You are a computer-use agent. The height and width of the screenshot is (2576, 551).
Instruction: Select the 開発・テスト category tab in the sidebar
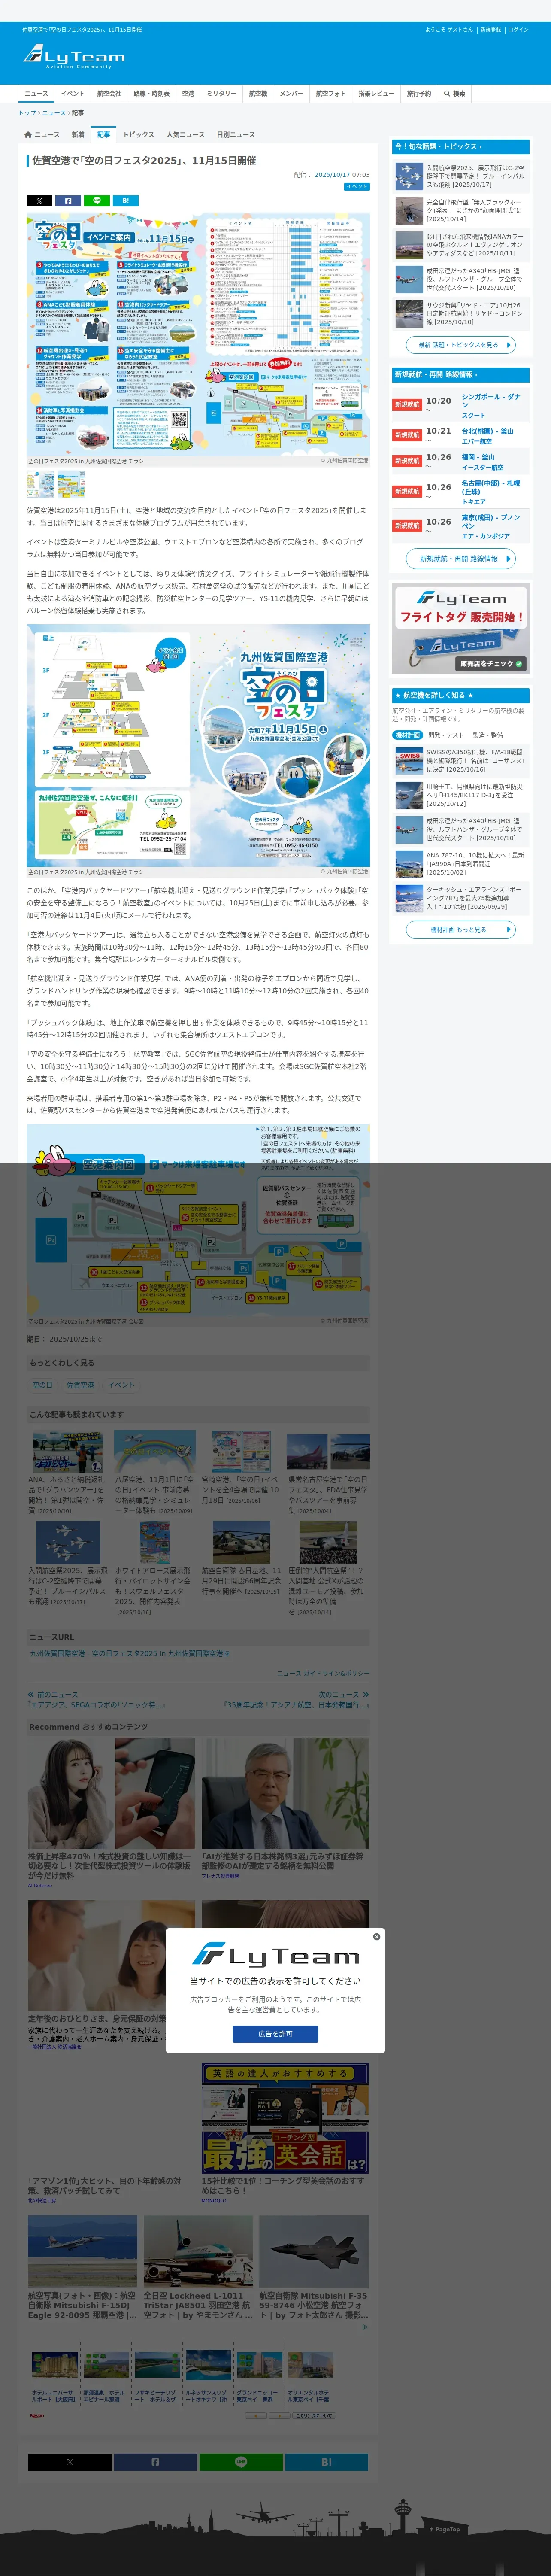click(446, 735)
